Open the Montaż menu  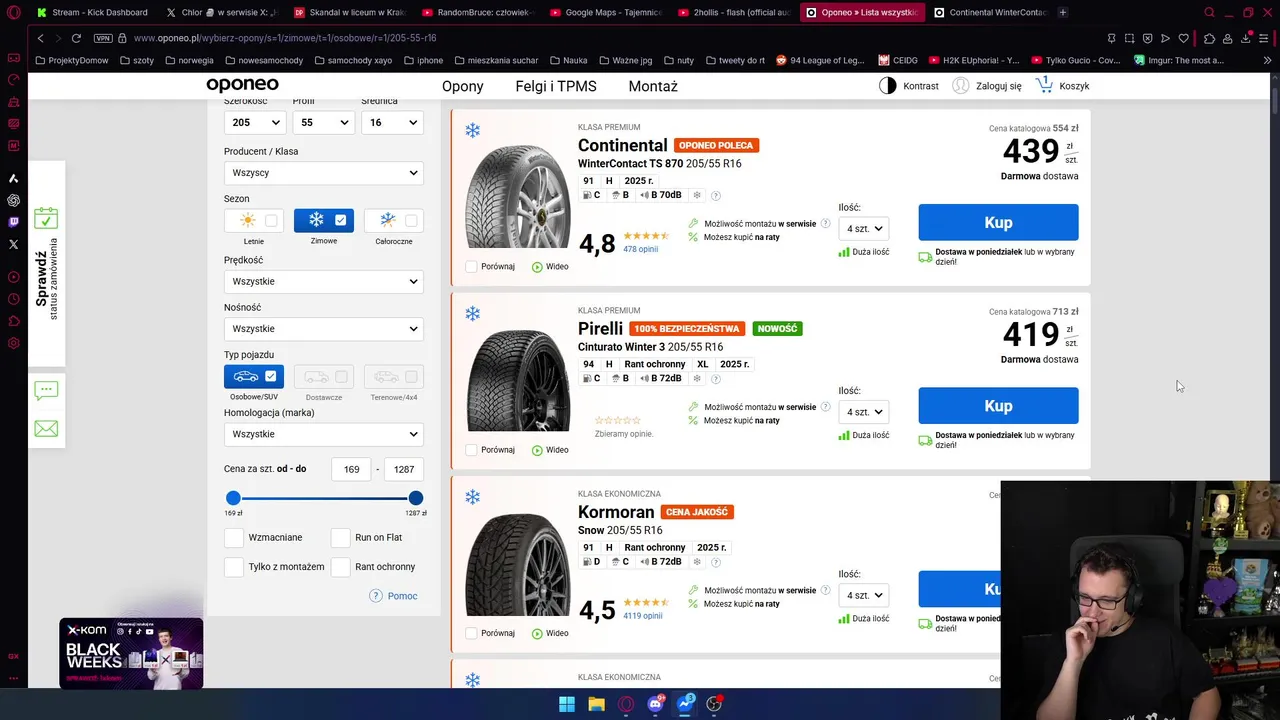click(653, 87)
